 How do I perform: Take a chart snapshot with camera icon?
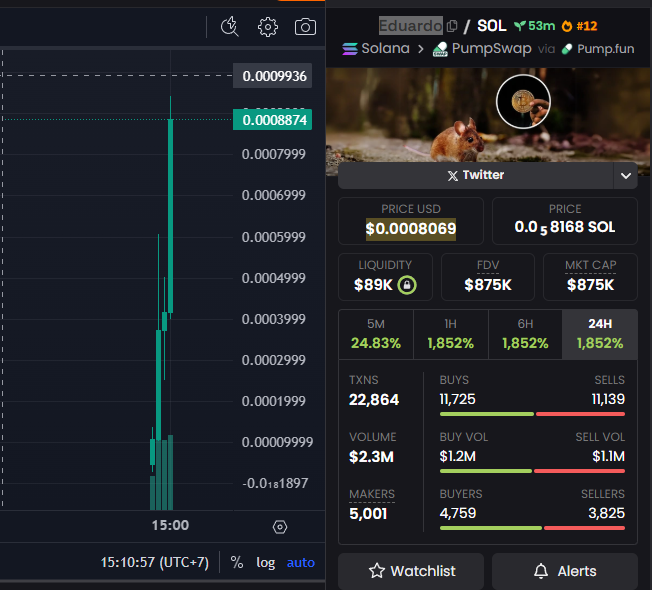tap(305, 27)
